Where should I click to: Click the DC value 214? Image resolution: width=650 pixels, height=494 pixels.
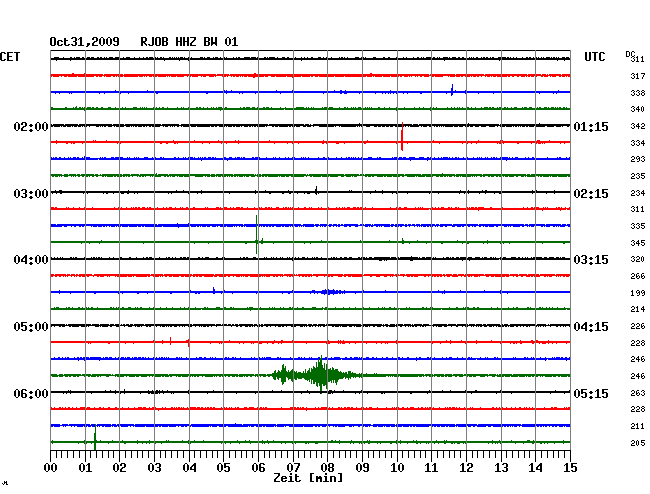pos(638,309)
